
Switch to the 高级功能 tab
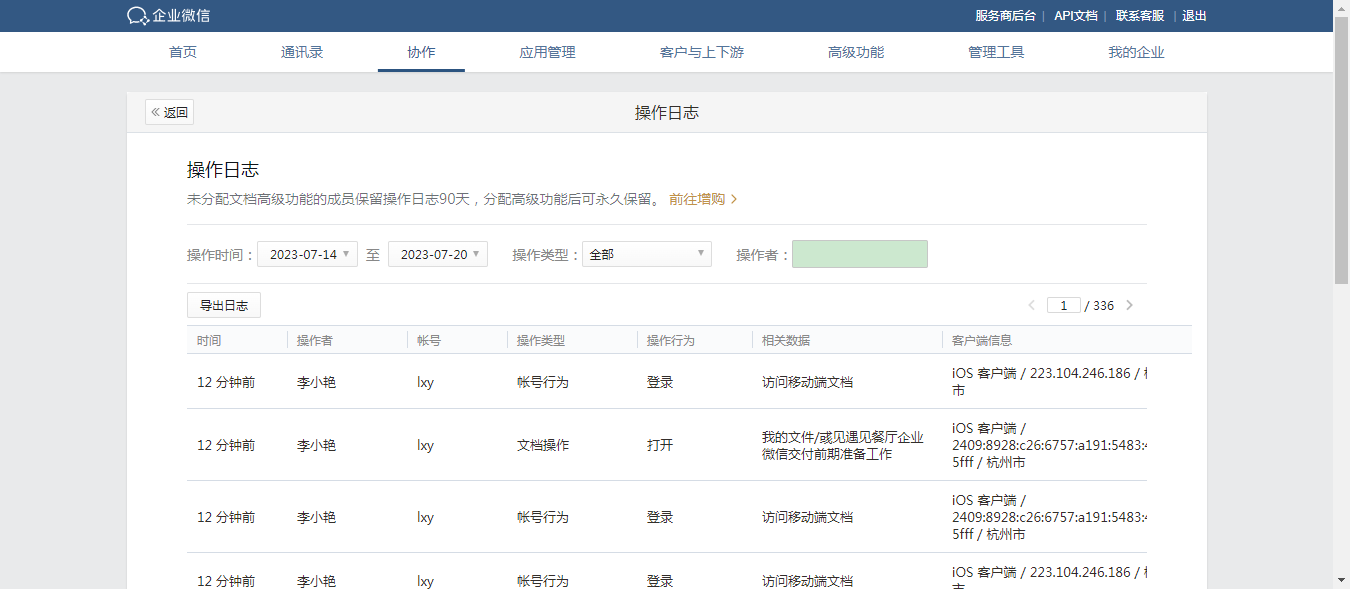tap(856, 52)
